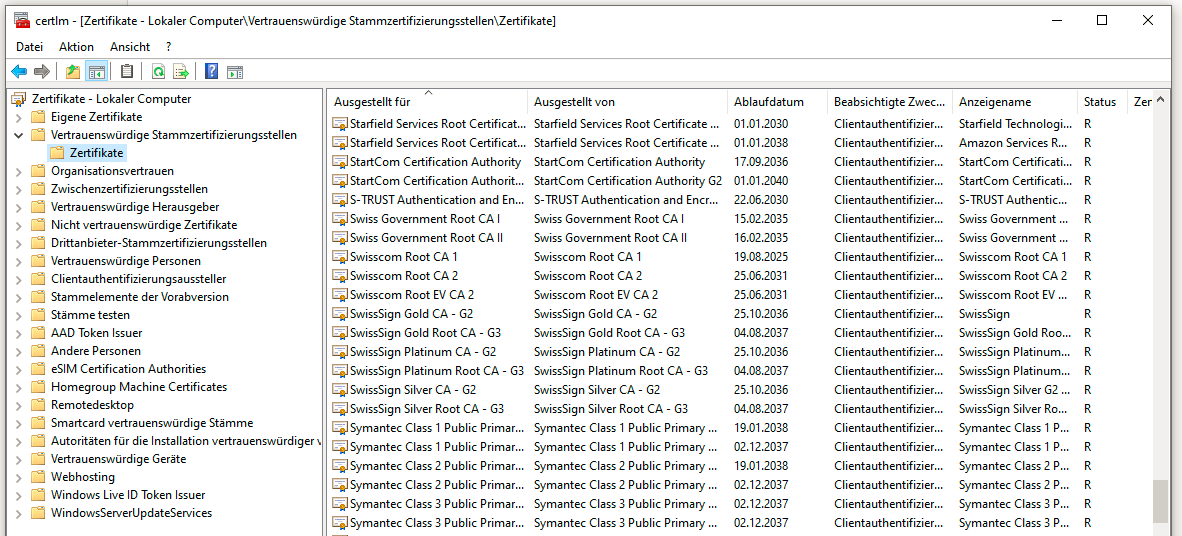Open Help with the blue question-mark icon
Image resolution: width=1182 pixels, height=536 pixels.
tap(212, 72)
